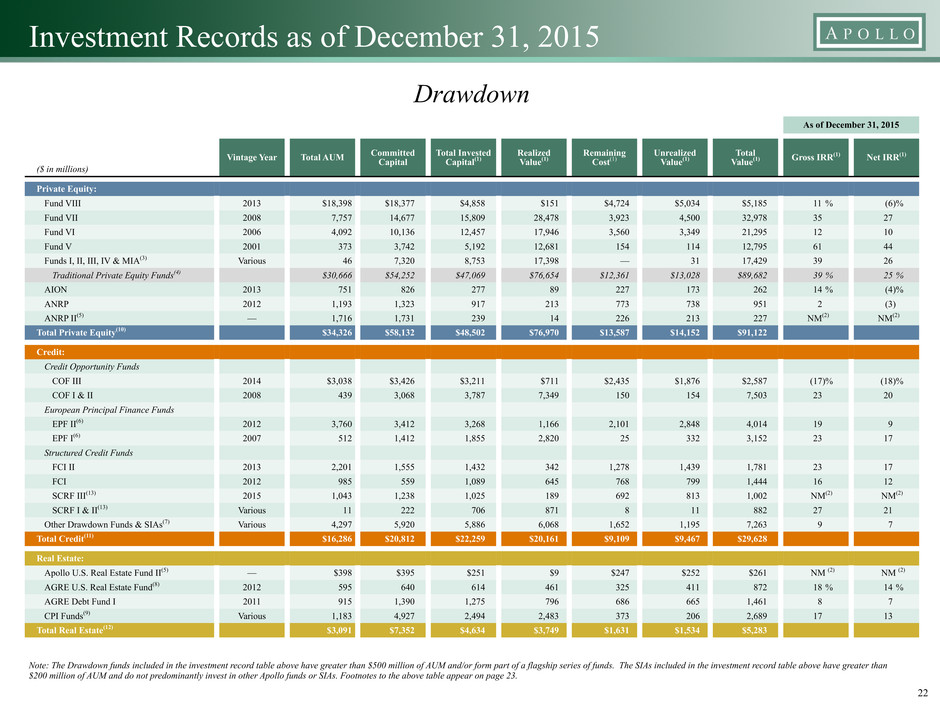
Task: Click the page number 22
Action: pos(923,692)
